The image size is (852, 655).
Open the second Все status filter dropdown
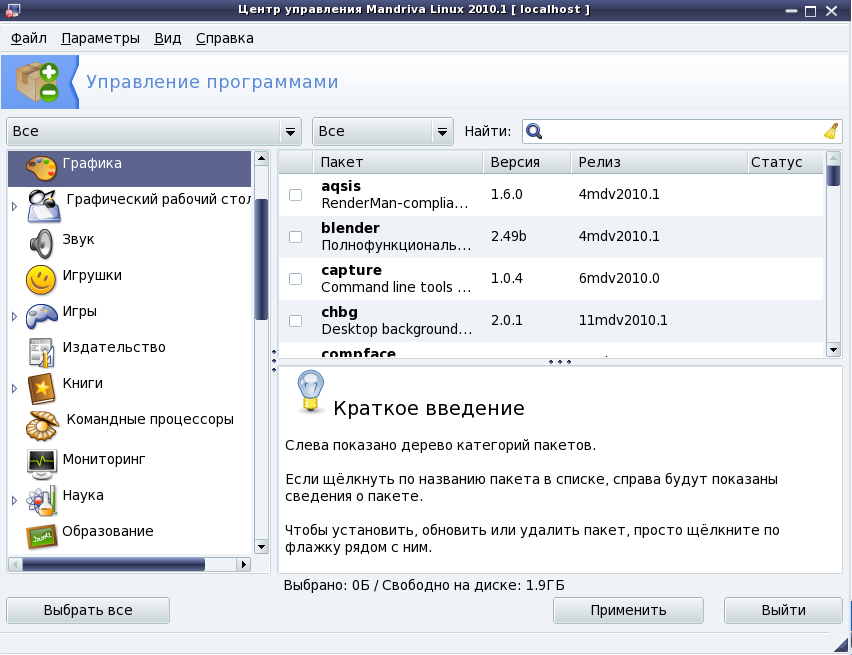coord(383,132)
